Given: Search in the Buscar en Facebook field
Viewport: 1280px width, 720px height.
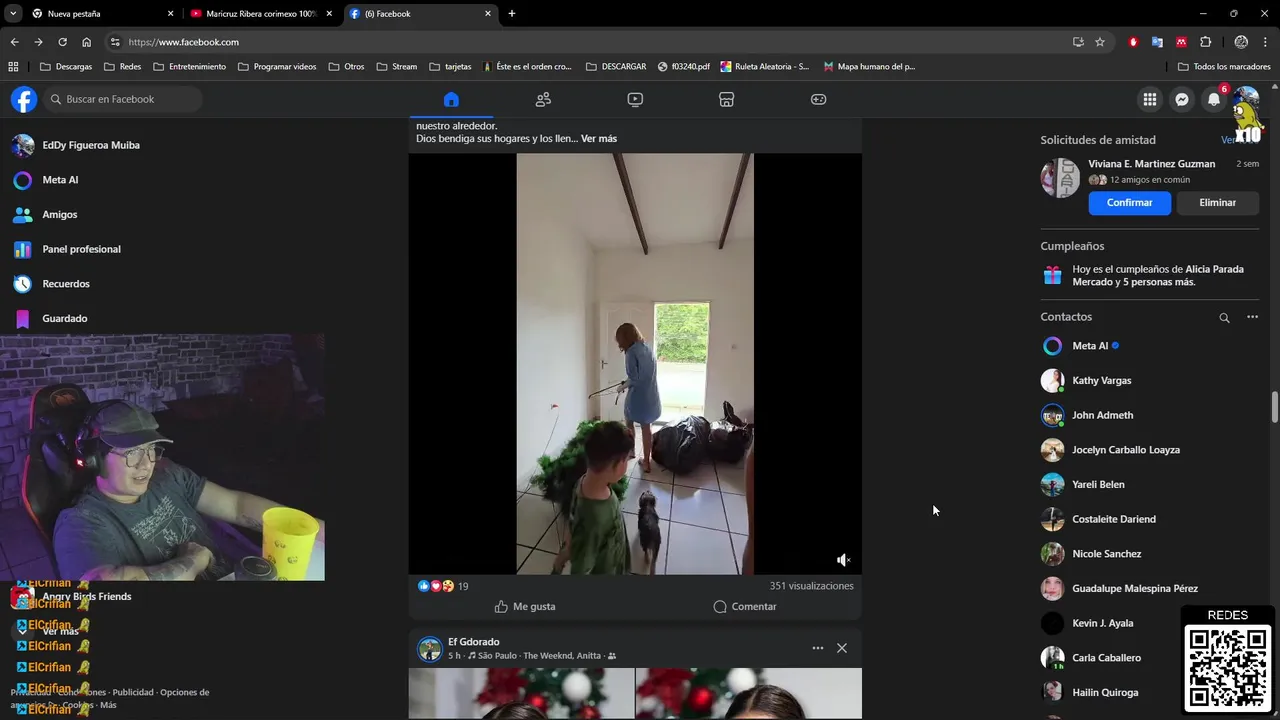Looking at the screenshot, I should tap(122, 99).
